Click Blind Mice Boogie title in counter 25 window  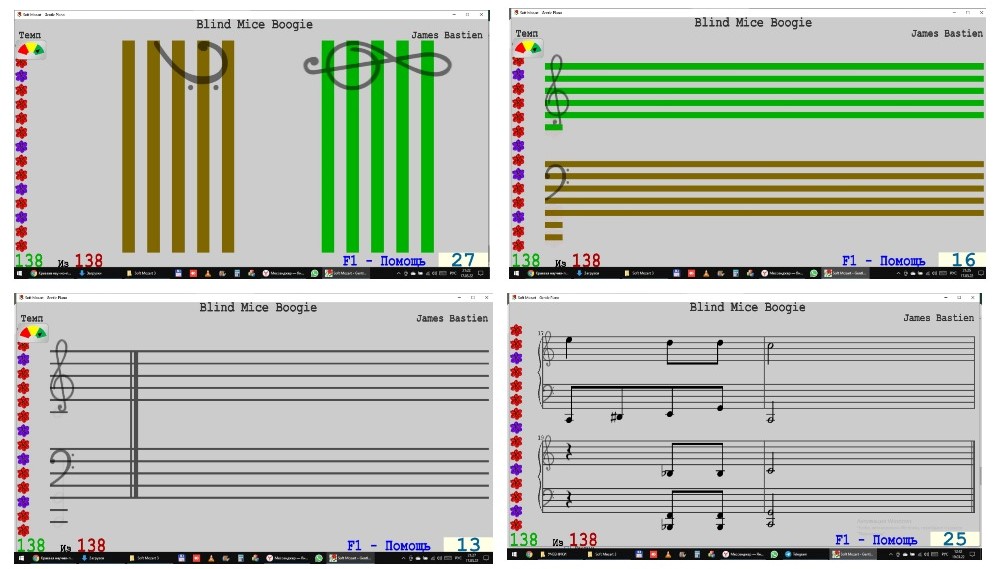click(747, 307)
